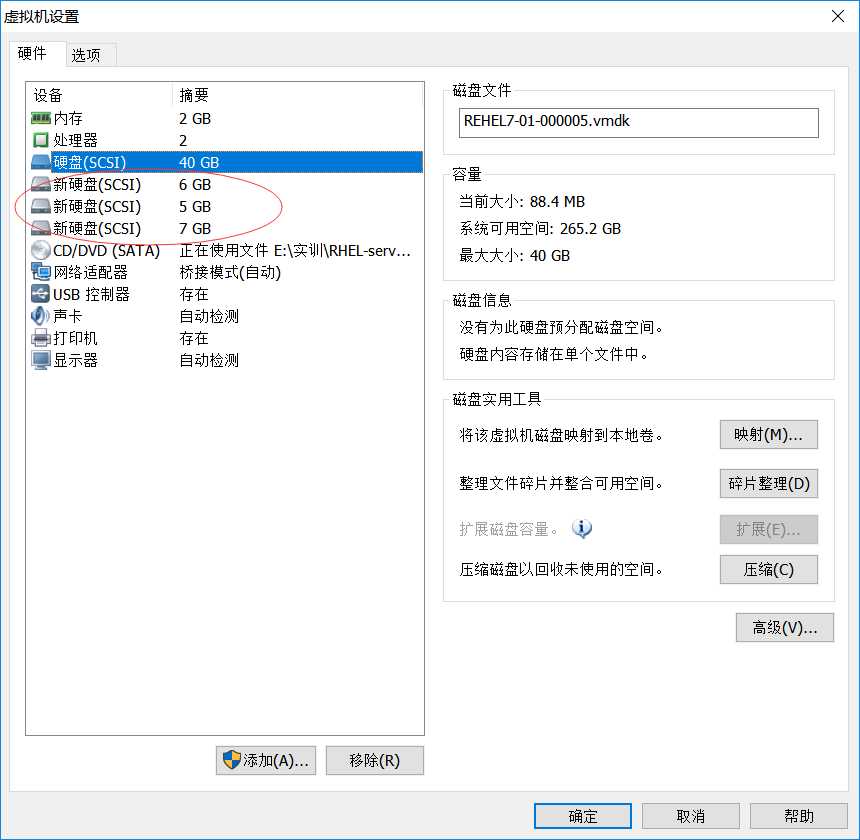Select CD/DVD (SATA) row label
Screen dimensions: 860x840
pyautogui.click(x=106, y=251)
